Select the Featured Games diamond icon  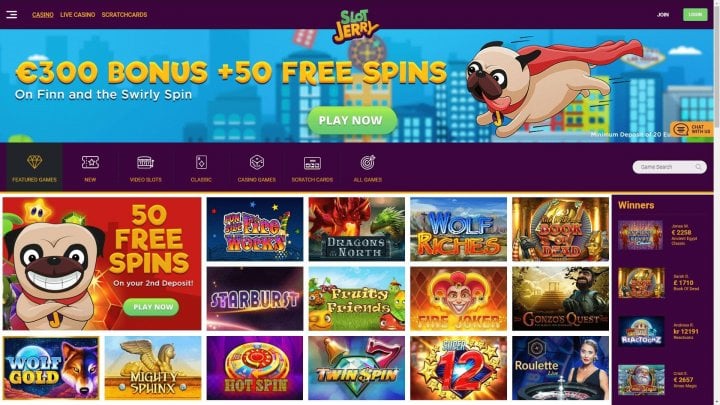34,162
